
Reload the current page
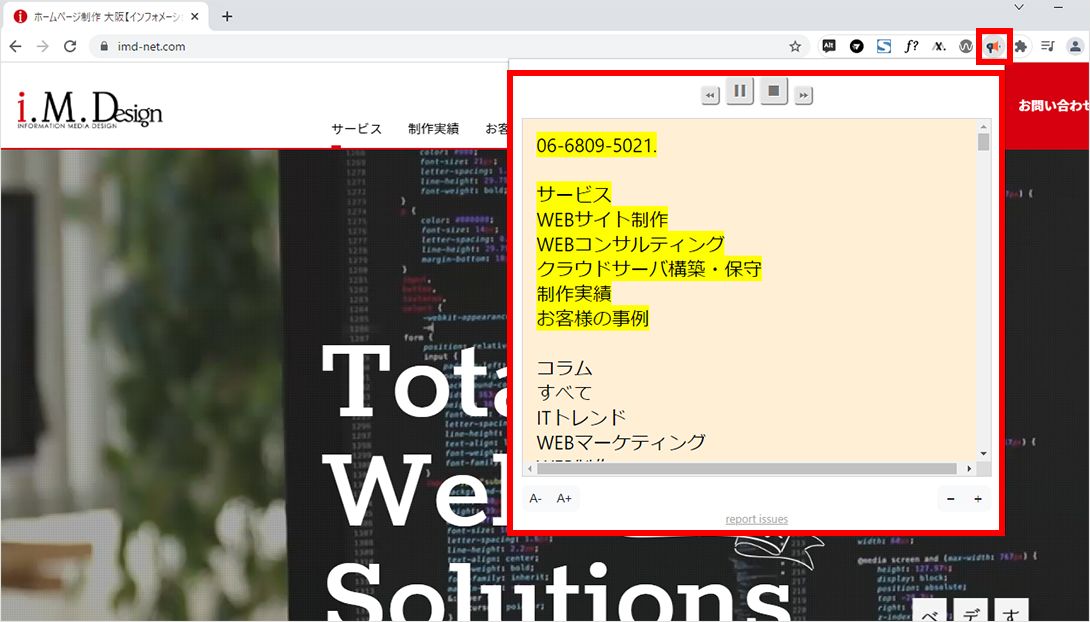(x=70, y=47)
